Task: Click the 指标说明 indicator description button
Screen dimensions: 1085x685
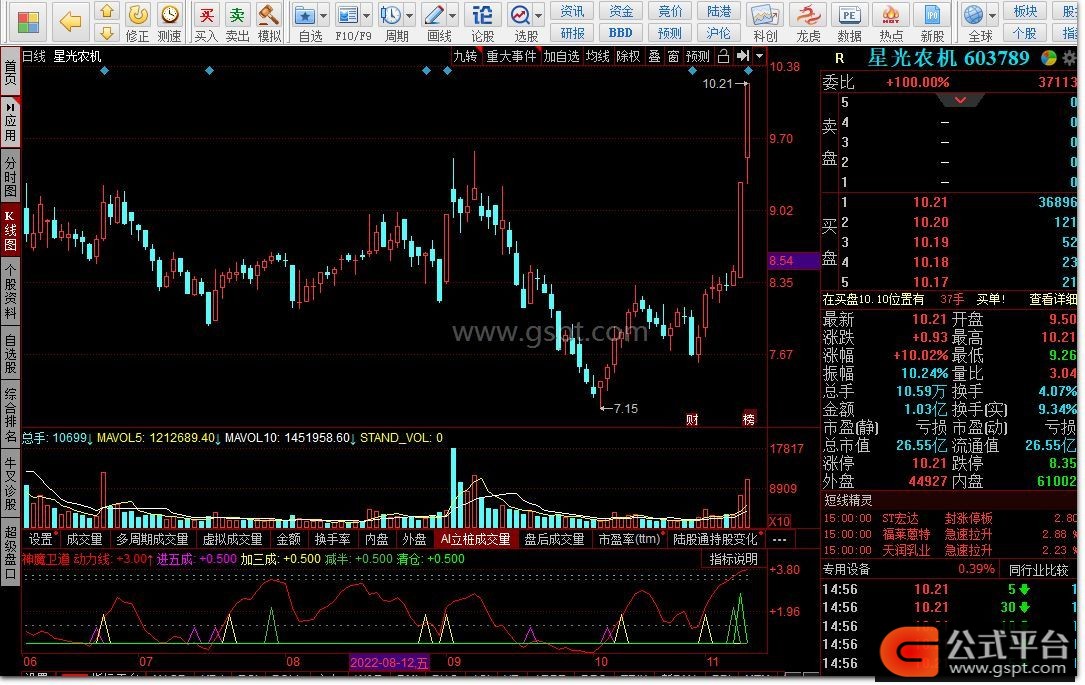Action: tap(733, 559)
